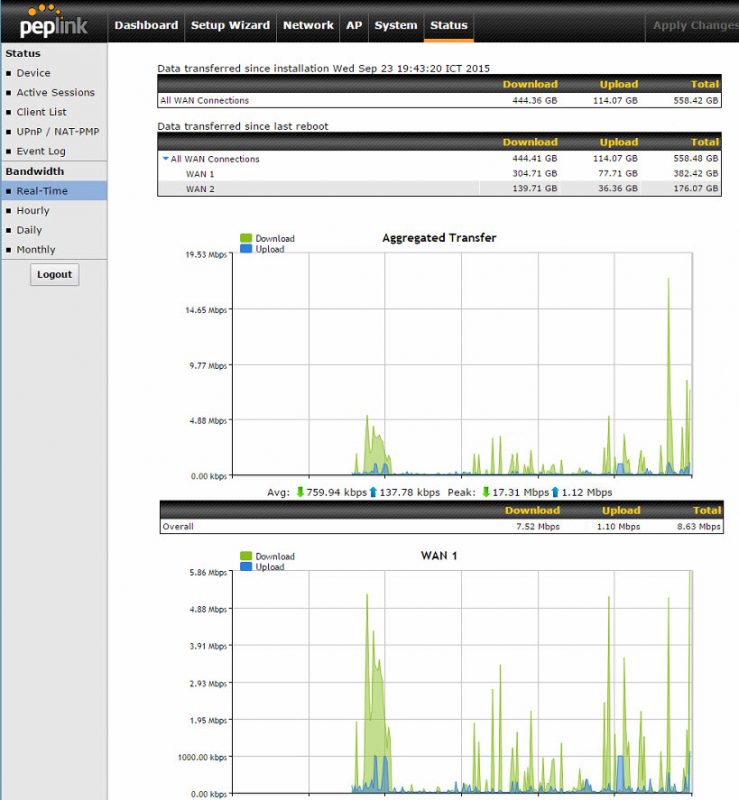Switch to the Network tab
Viewport: 739px width, 800px height.
click(308, 25)
